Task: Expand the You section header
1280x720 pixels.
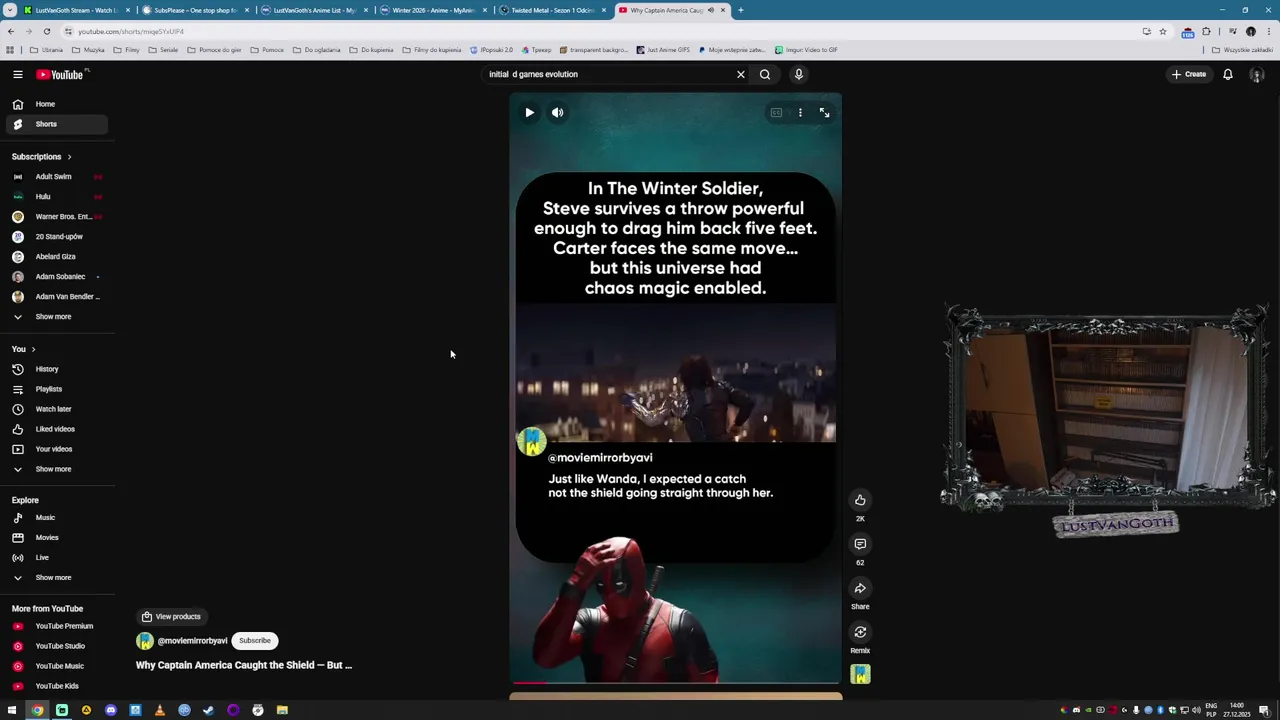Action: tap(23, 349)
